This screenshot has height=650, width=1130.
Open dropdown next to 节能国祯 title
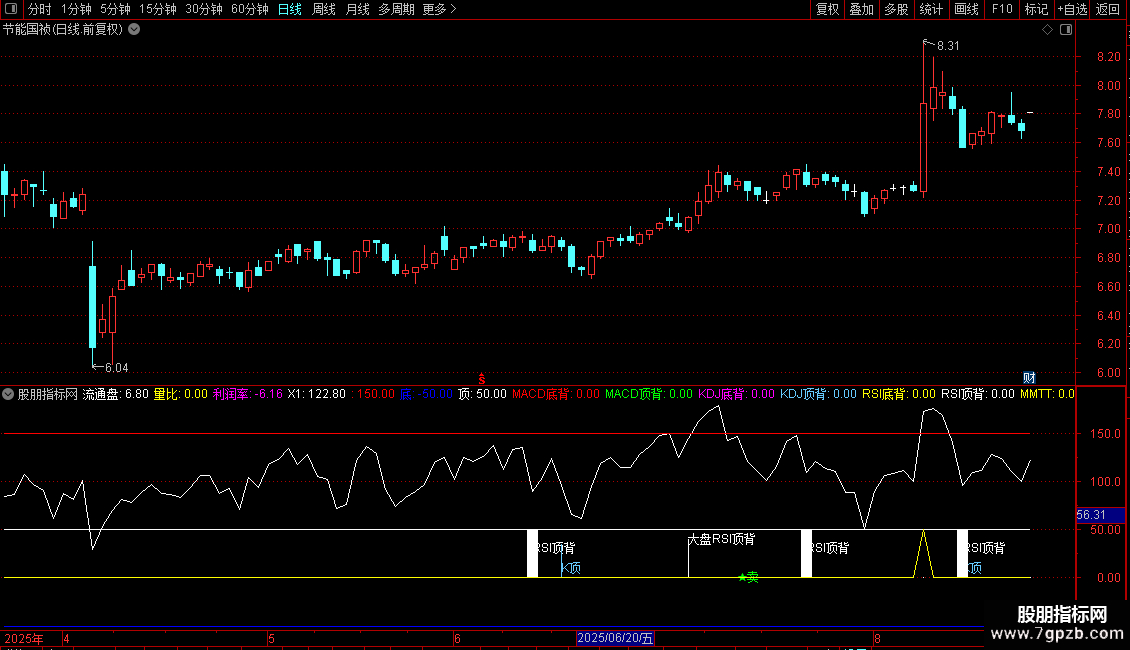[x=134, y=30]
